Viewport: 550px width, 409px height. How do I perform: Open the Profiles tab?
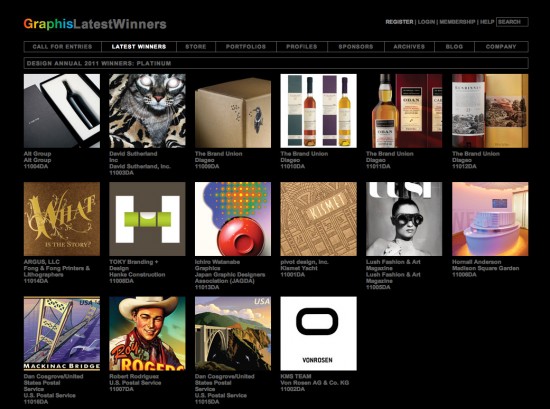[x=302, y=47]
